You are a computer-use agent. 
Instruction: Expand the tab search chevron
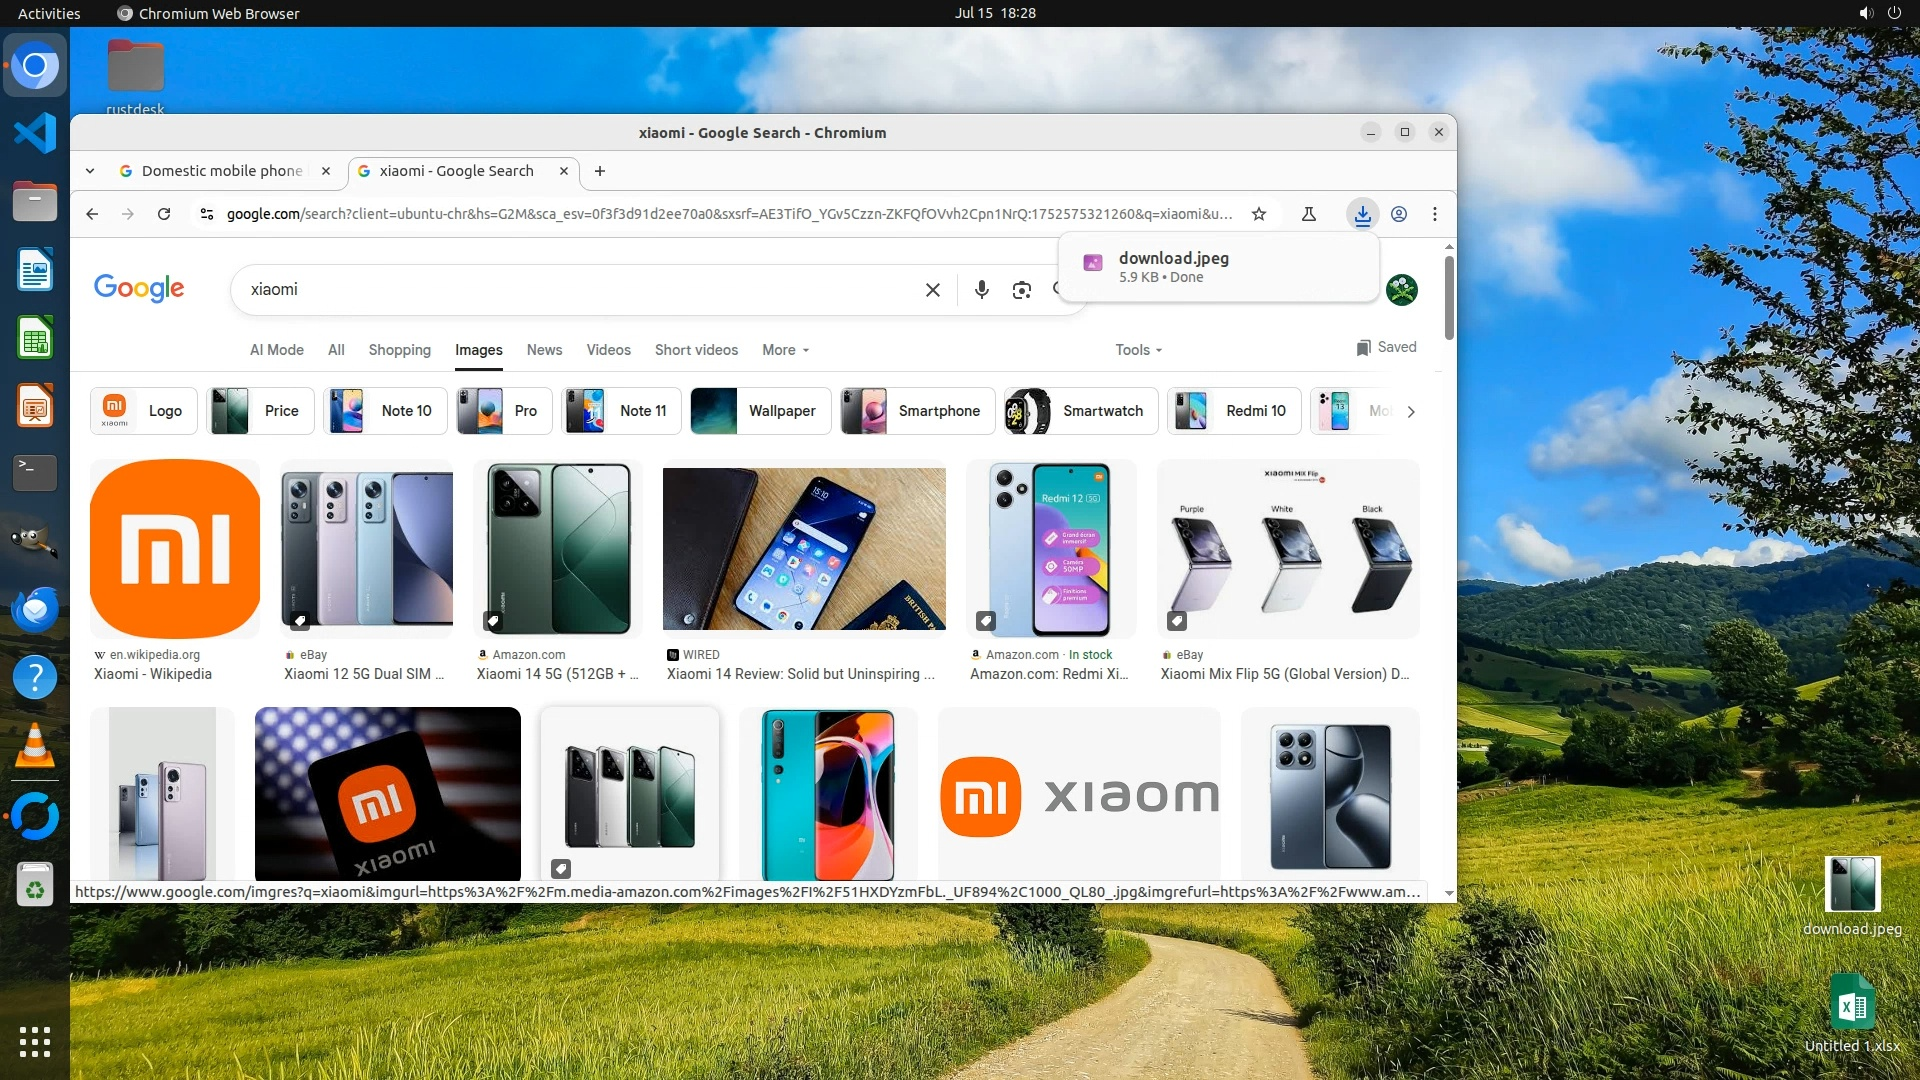point(90,171)
